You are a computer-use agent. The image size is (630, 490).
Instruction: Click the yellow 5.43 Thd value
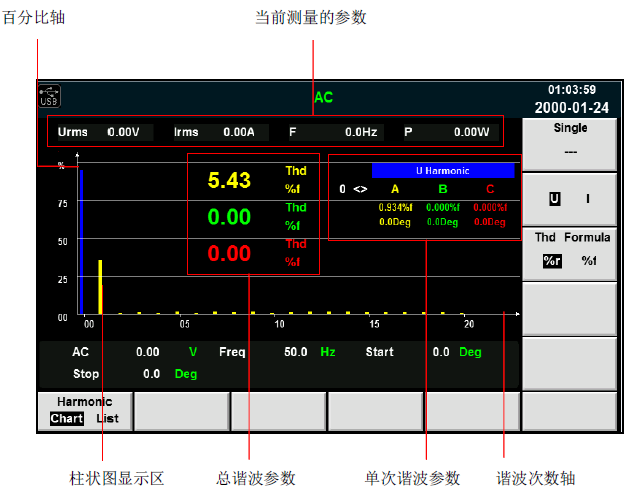pos(229,181)
